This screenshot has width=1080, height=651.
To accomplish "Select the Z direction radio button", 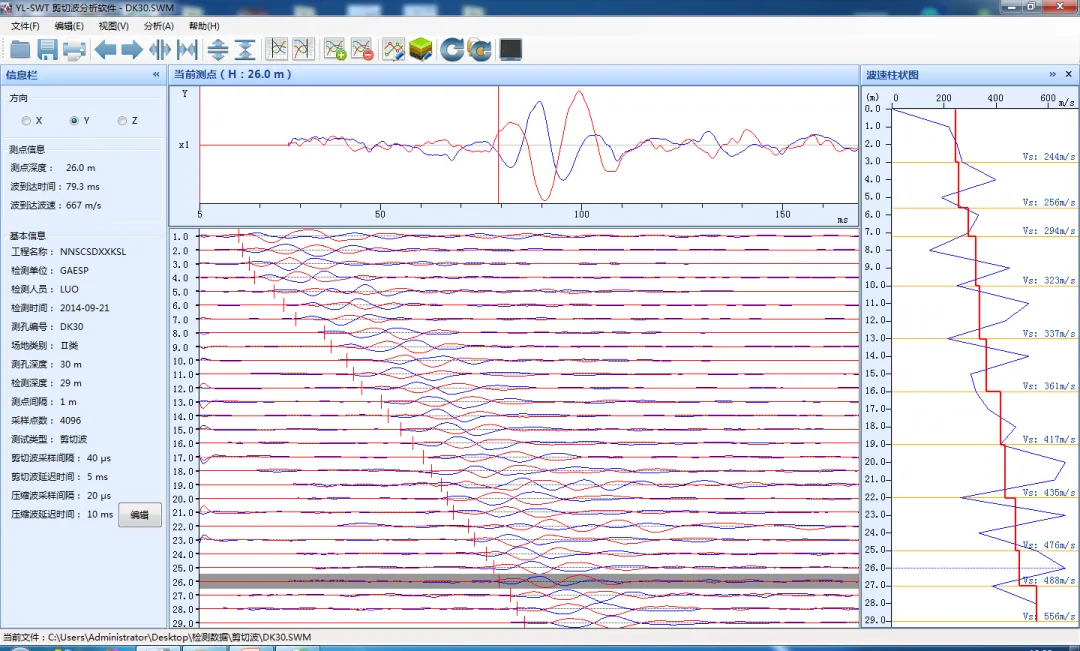I will (122, 121).
